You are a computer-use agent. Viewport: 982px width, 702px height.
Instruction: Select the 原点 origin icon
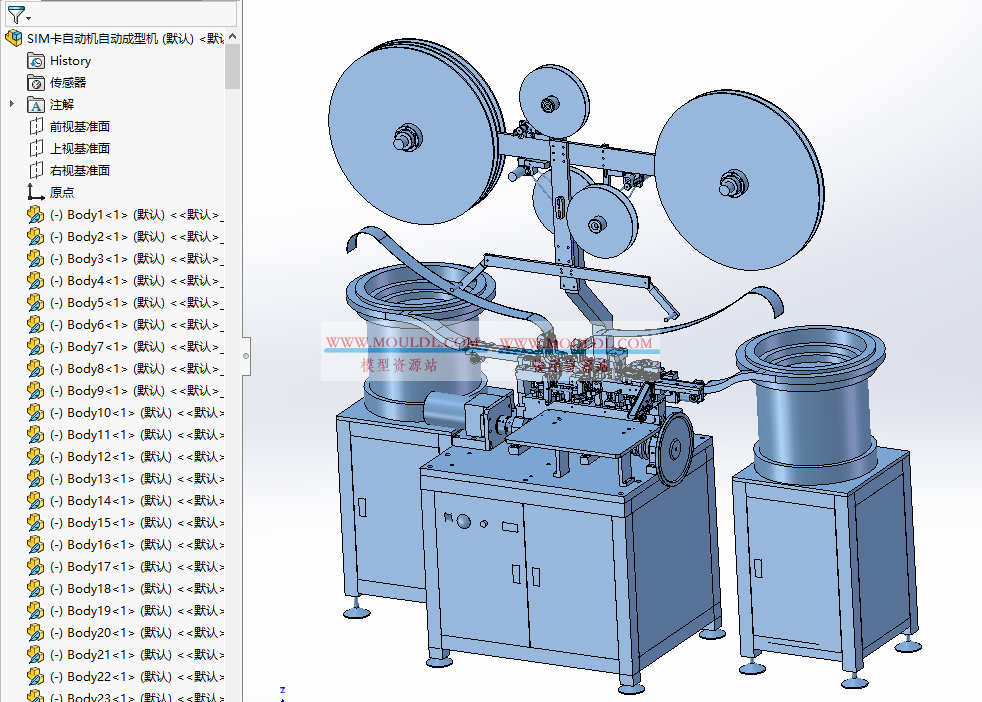point(36,193)
